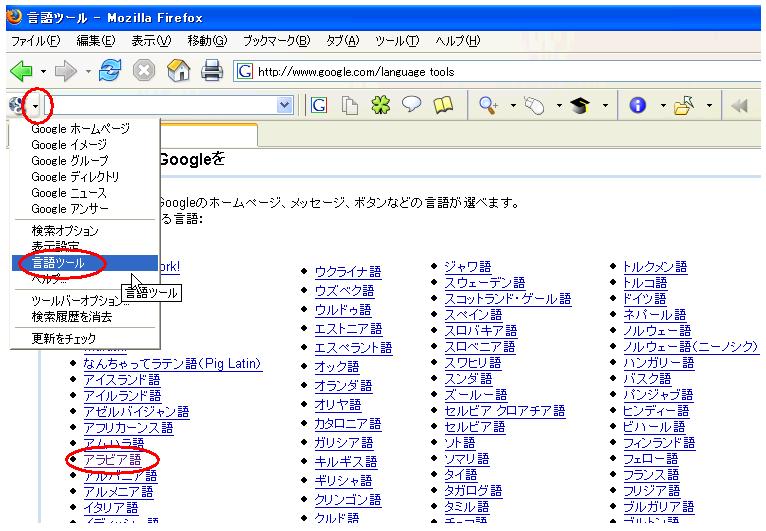
Task: Open the 移動(G) menu
Action: 207,41
